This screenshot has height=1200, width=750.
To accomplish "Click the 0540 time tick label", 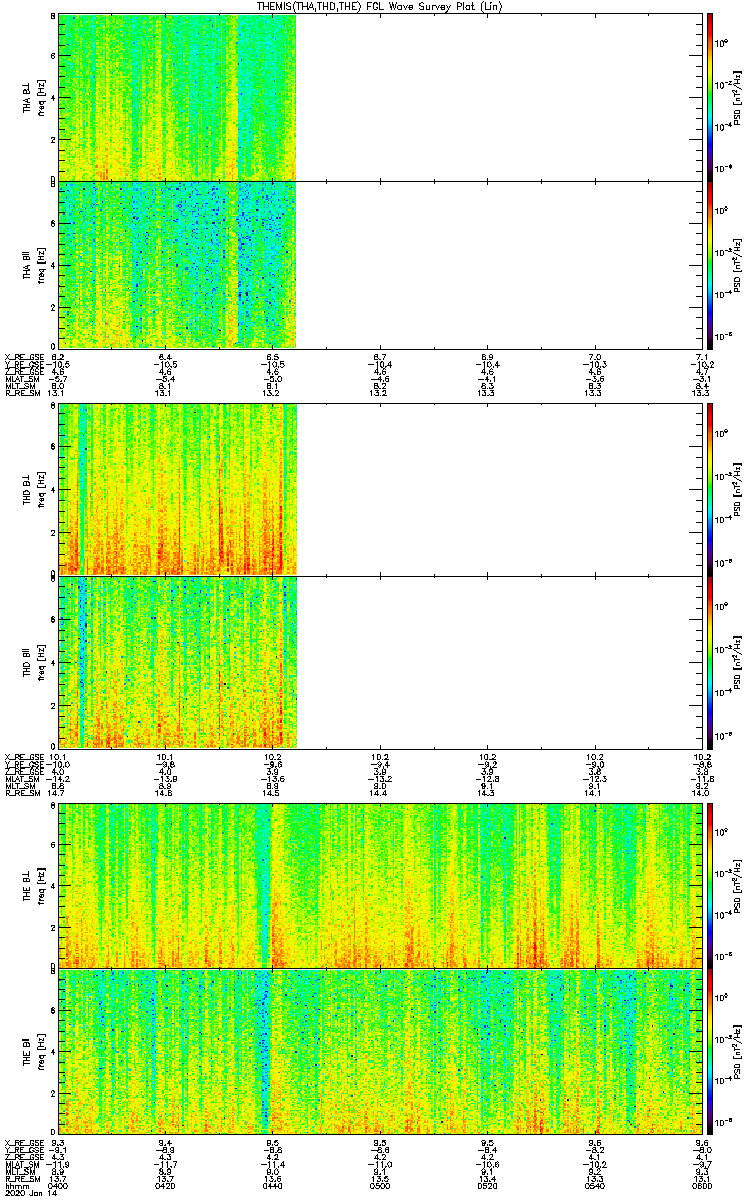I will tap(595, 1184).
